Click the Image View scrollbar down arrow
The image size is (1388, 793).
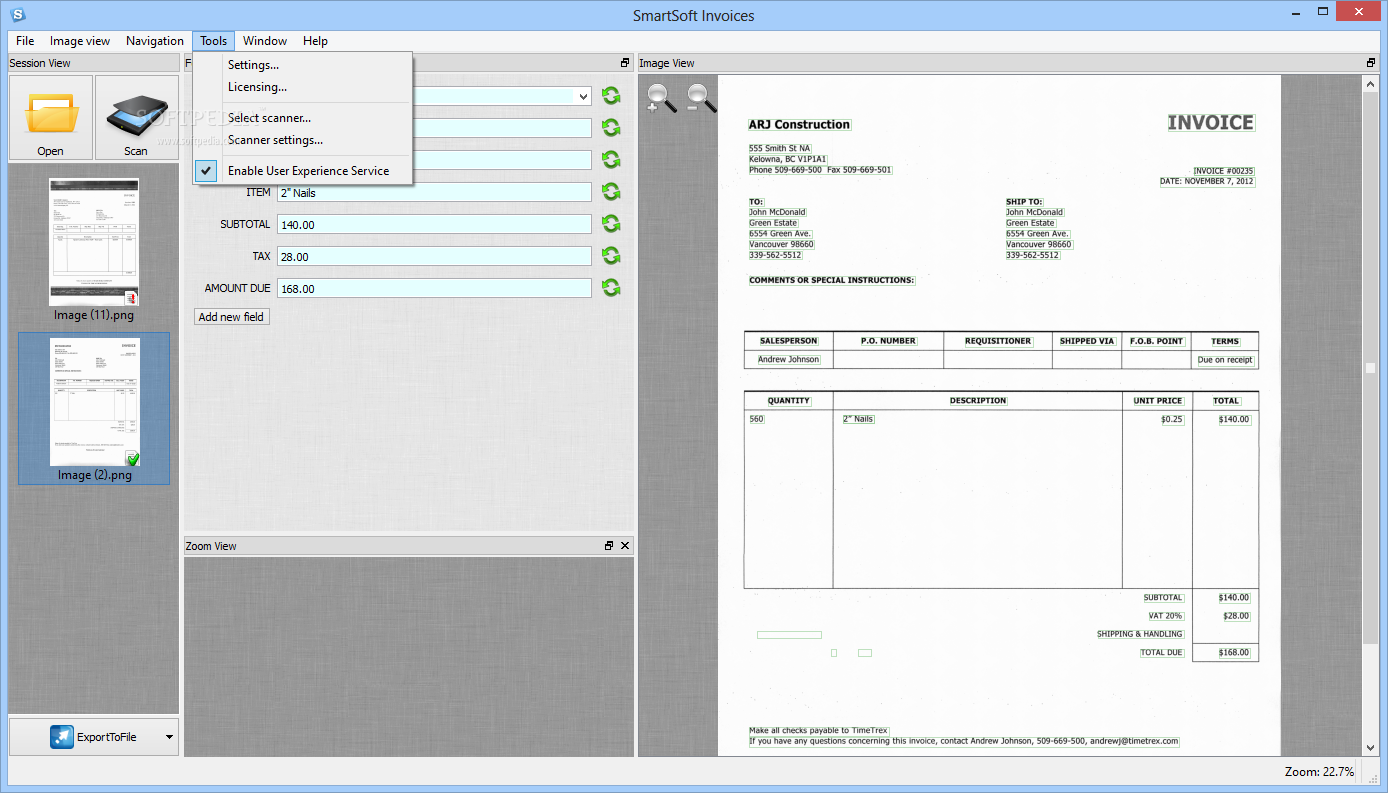click(1371, 747)
